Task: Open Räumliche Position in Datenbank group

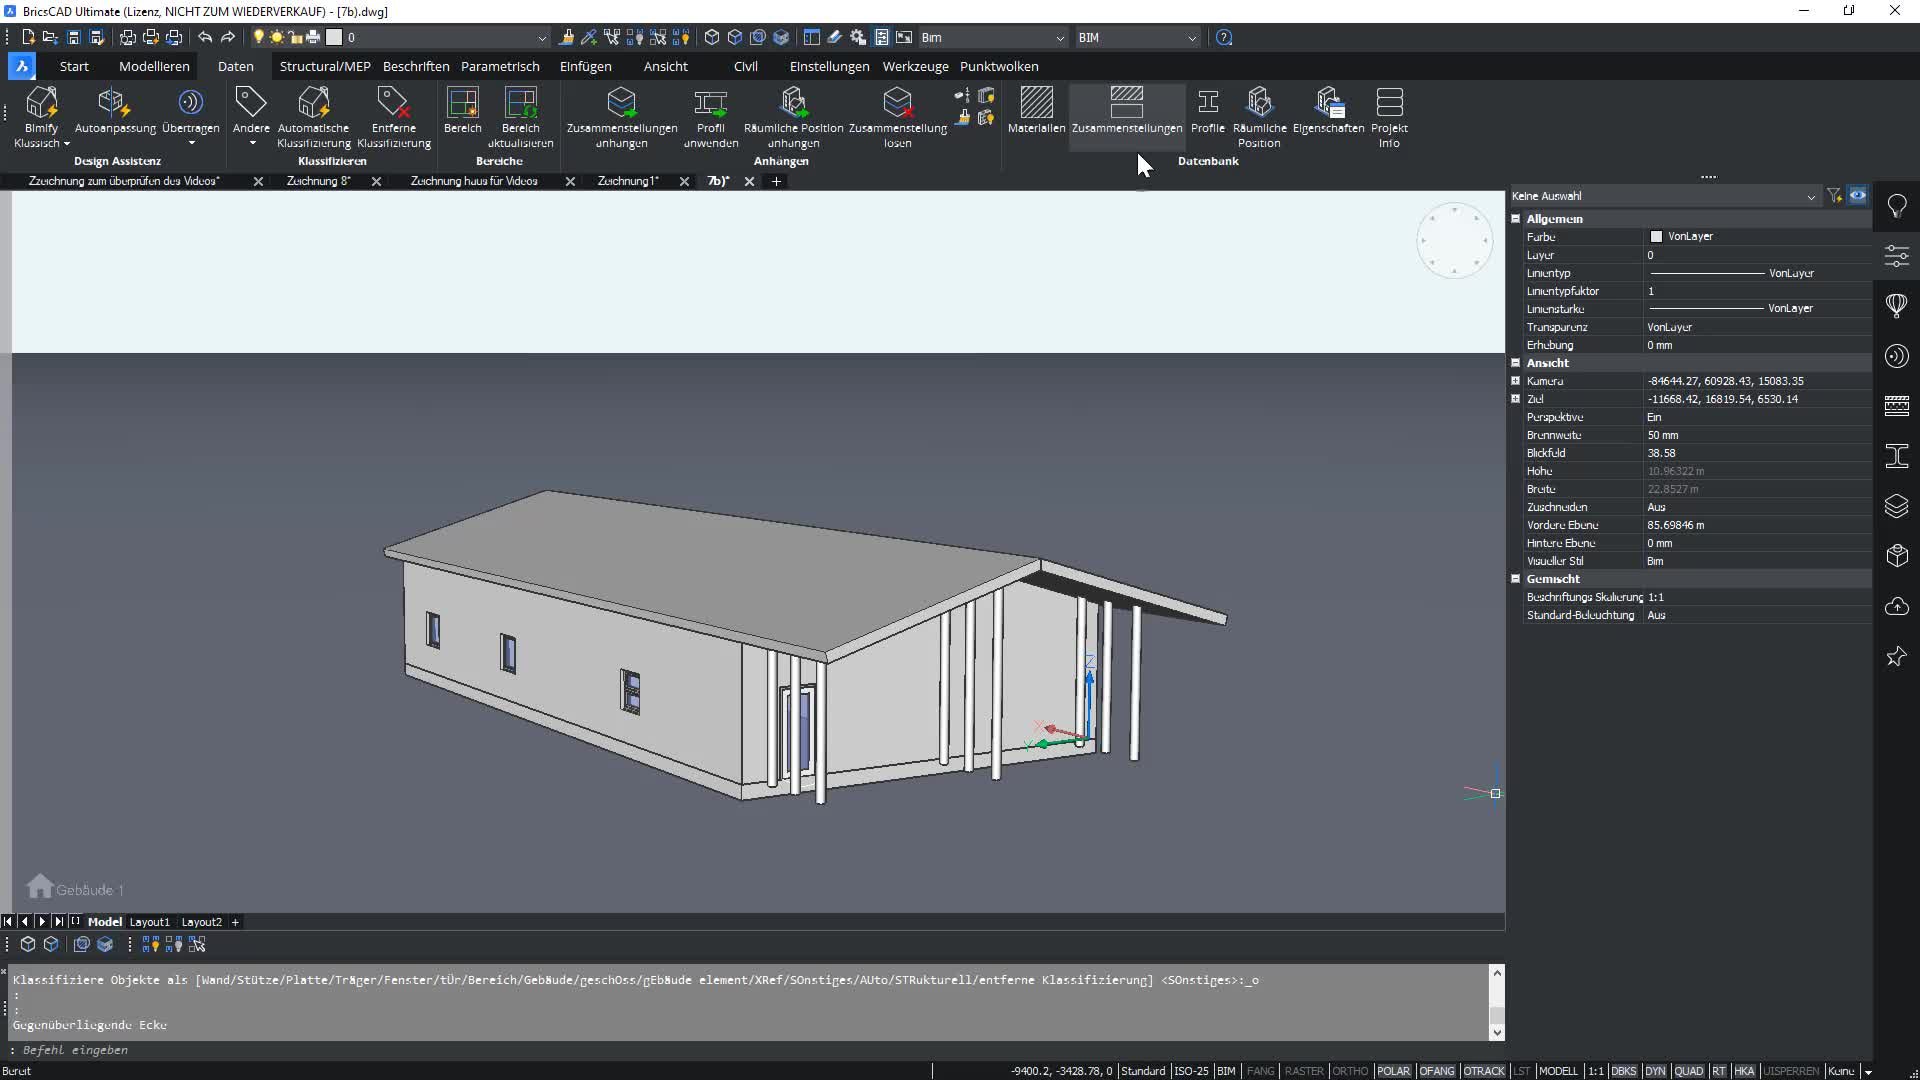Action: [1259, 117]
